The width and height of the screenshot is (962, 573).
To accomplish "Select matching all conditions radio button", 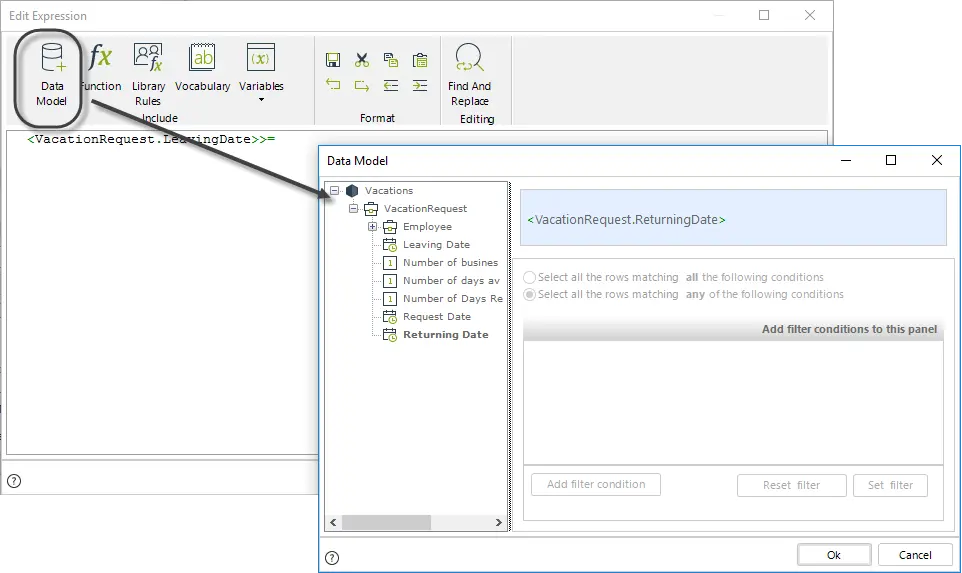I will [x=529, y=277].
